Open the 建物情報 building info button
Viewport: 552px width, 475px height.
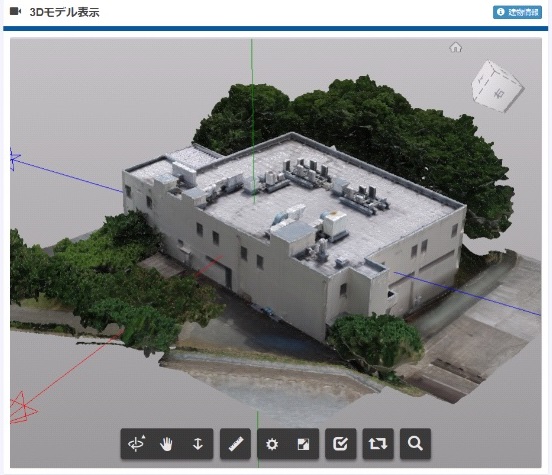pos(517,12)
